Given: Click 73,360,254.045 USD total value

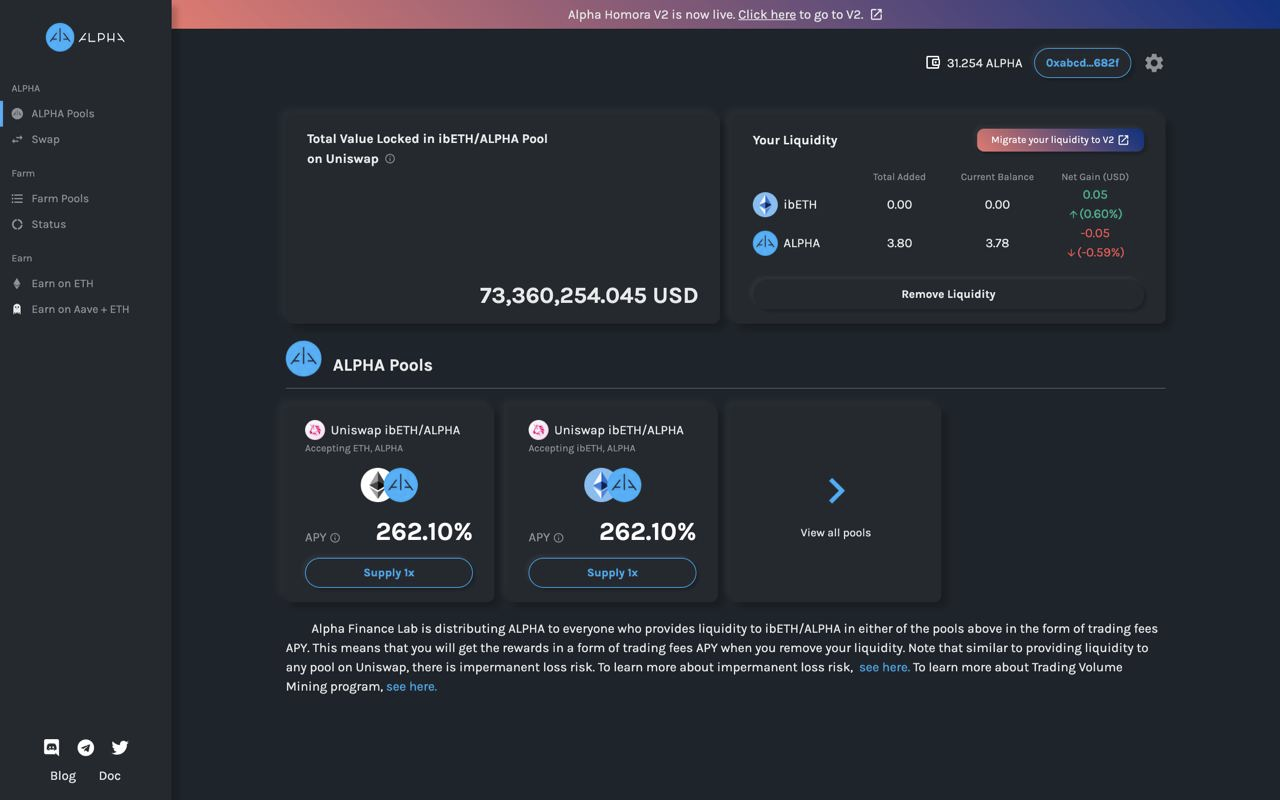Looking at the screenshot, I should pyautogui.click(x=589, y=295).
